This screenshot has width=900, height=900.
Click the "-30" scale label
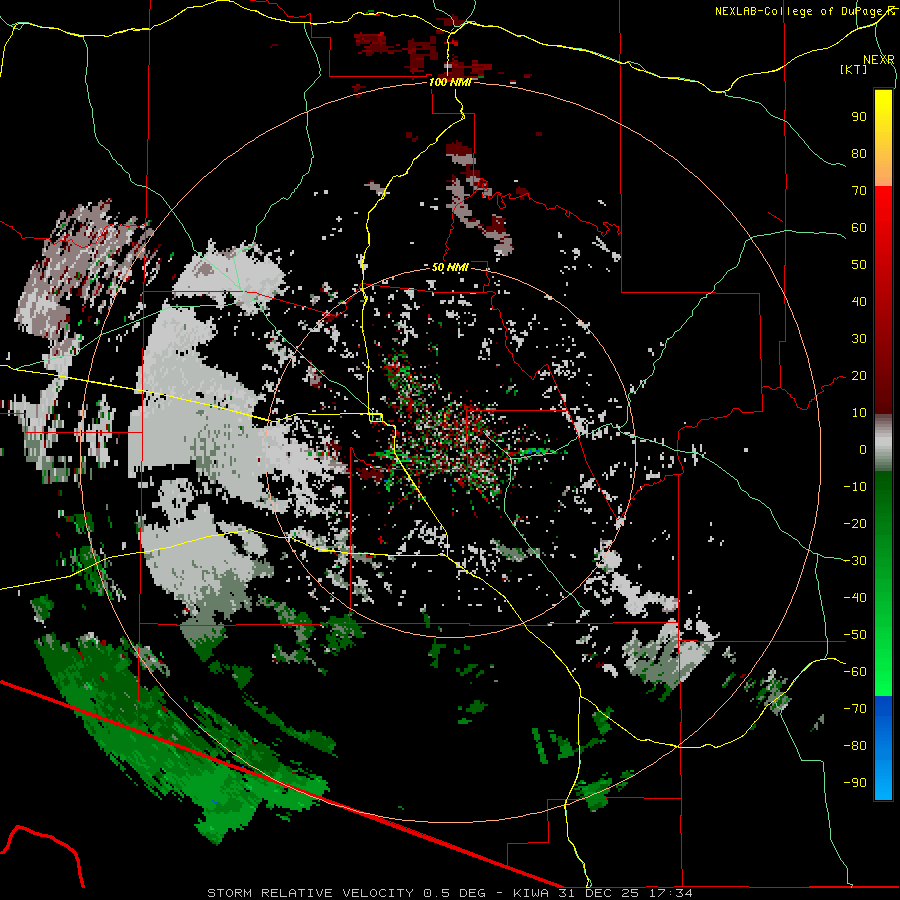[x=855, y=561]
